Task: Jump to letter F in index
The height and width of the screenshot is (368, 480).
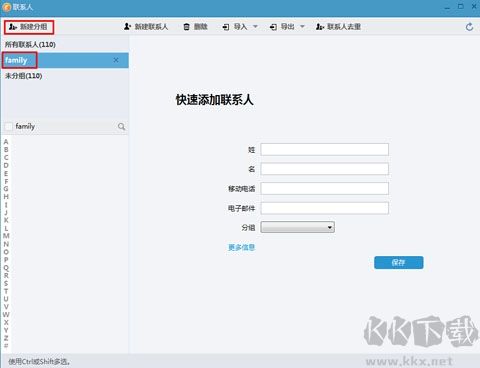Action: [6, 181]
